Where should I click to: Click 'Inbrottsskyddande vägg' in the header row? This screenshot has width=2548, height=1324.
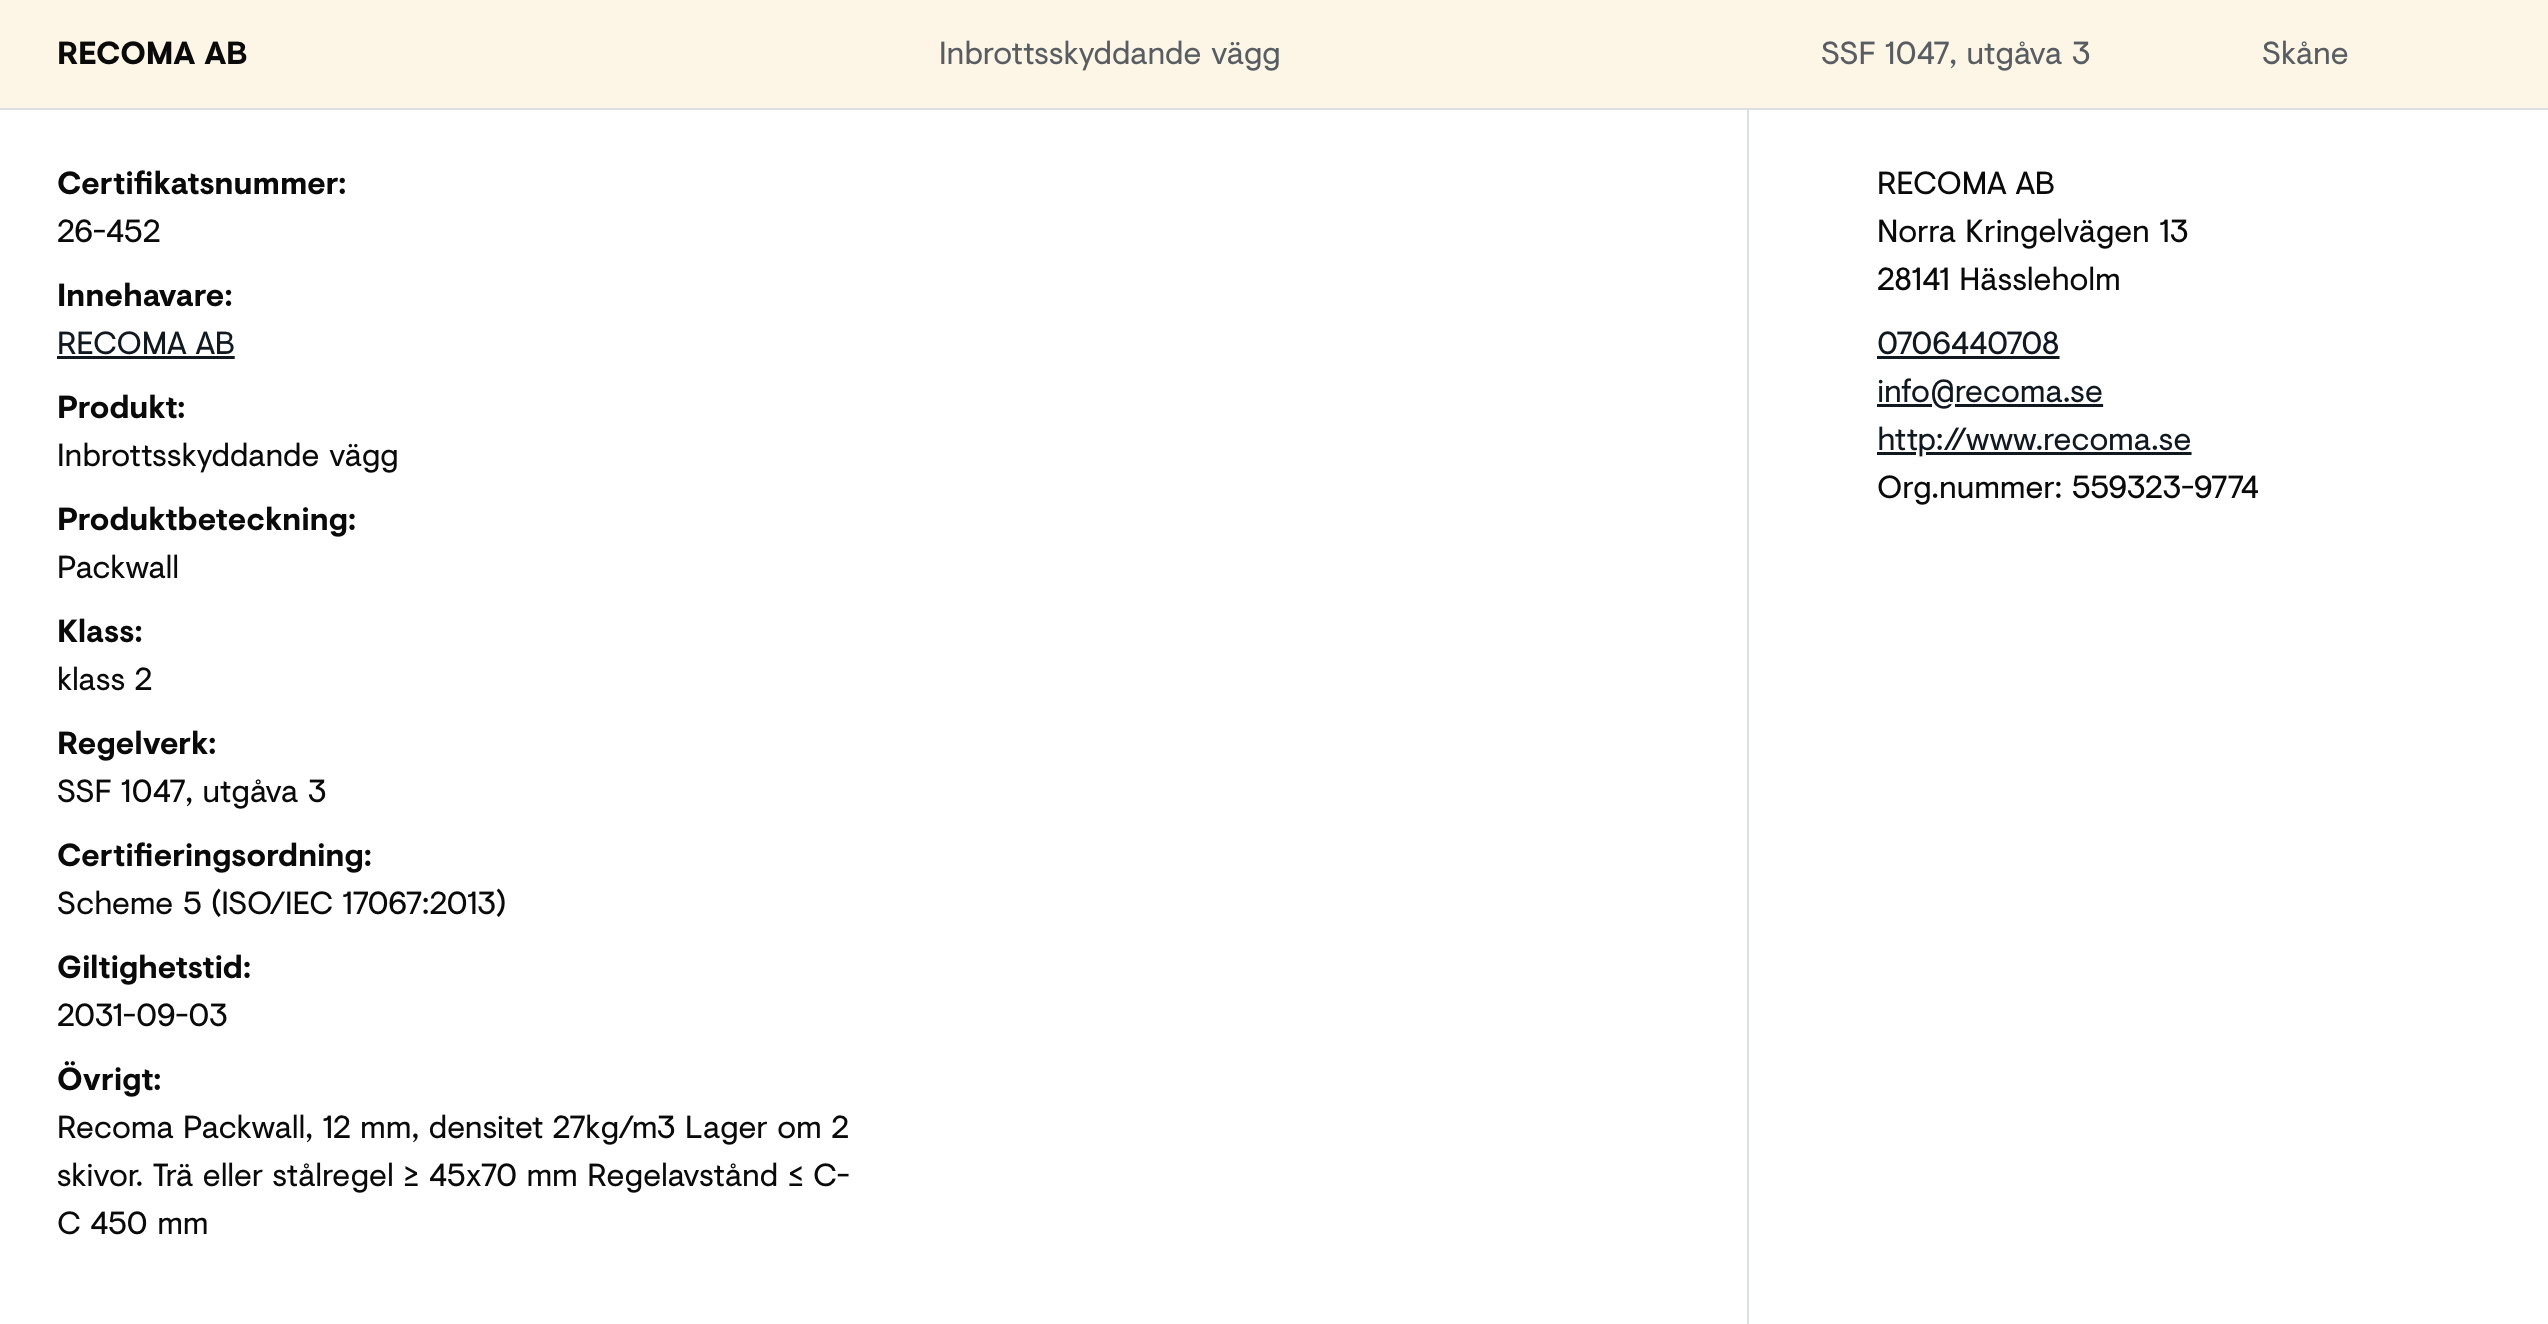coord(1109,54)
